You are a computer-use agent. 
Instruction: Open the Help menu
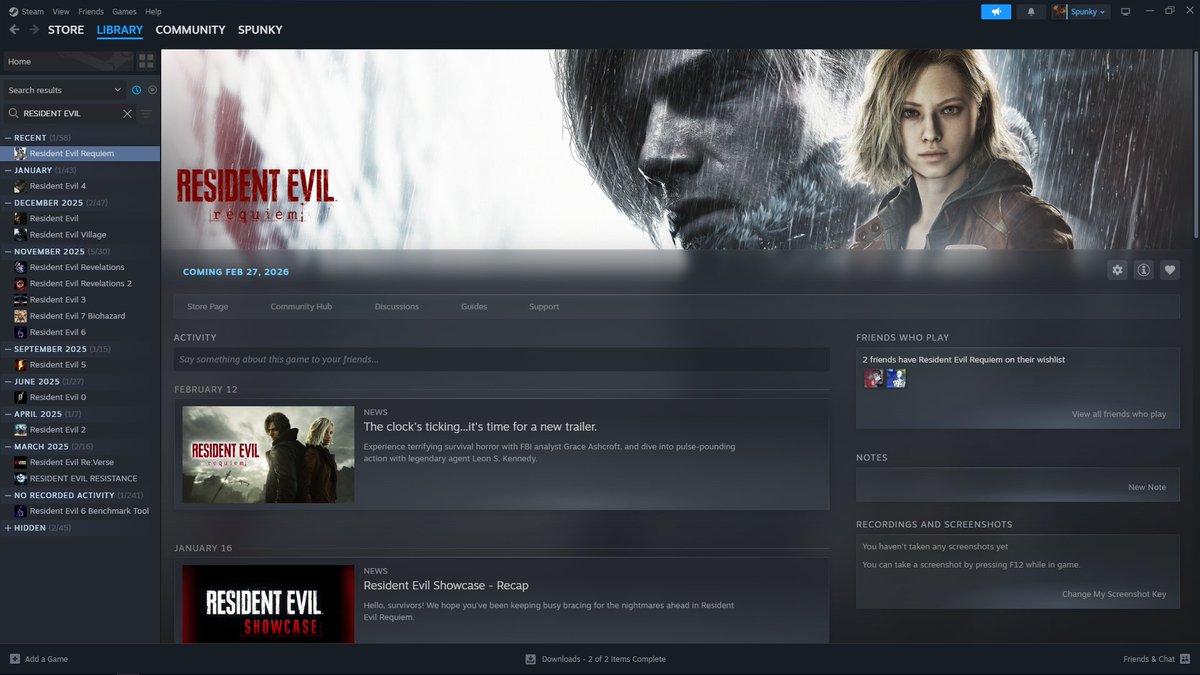[x=153, y=11]
